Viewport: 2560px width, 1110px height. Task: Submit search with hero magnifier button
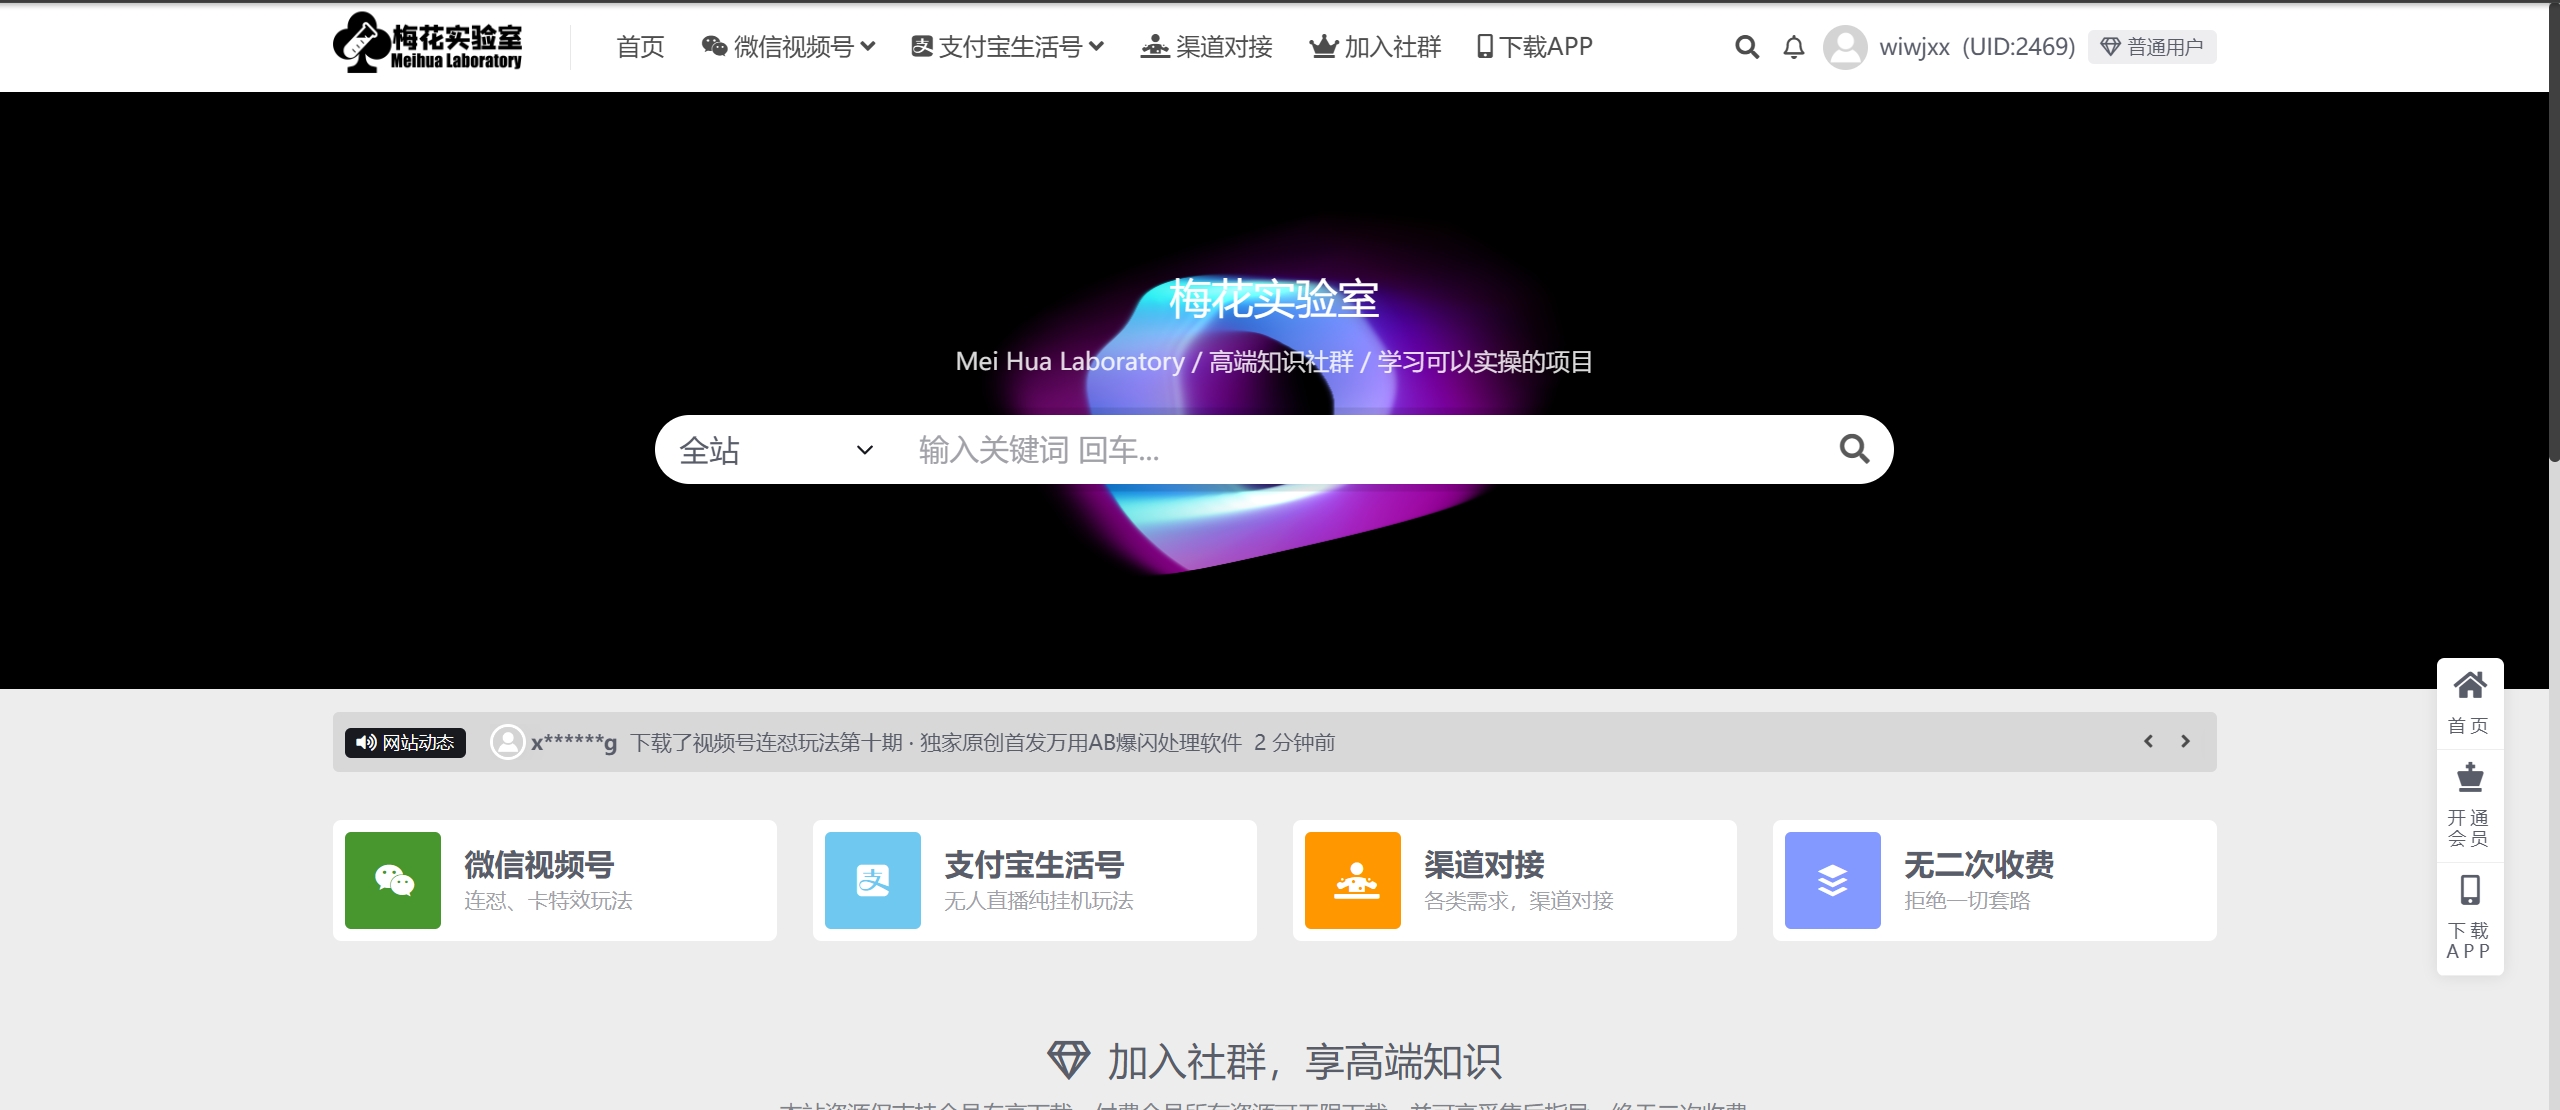(x=1854, y=449)
